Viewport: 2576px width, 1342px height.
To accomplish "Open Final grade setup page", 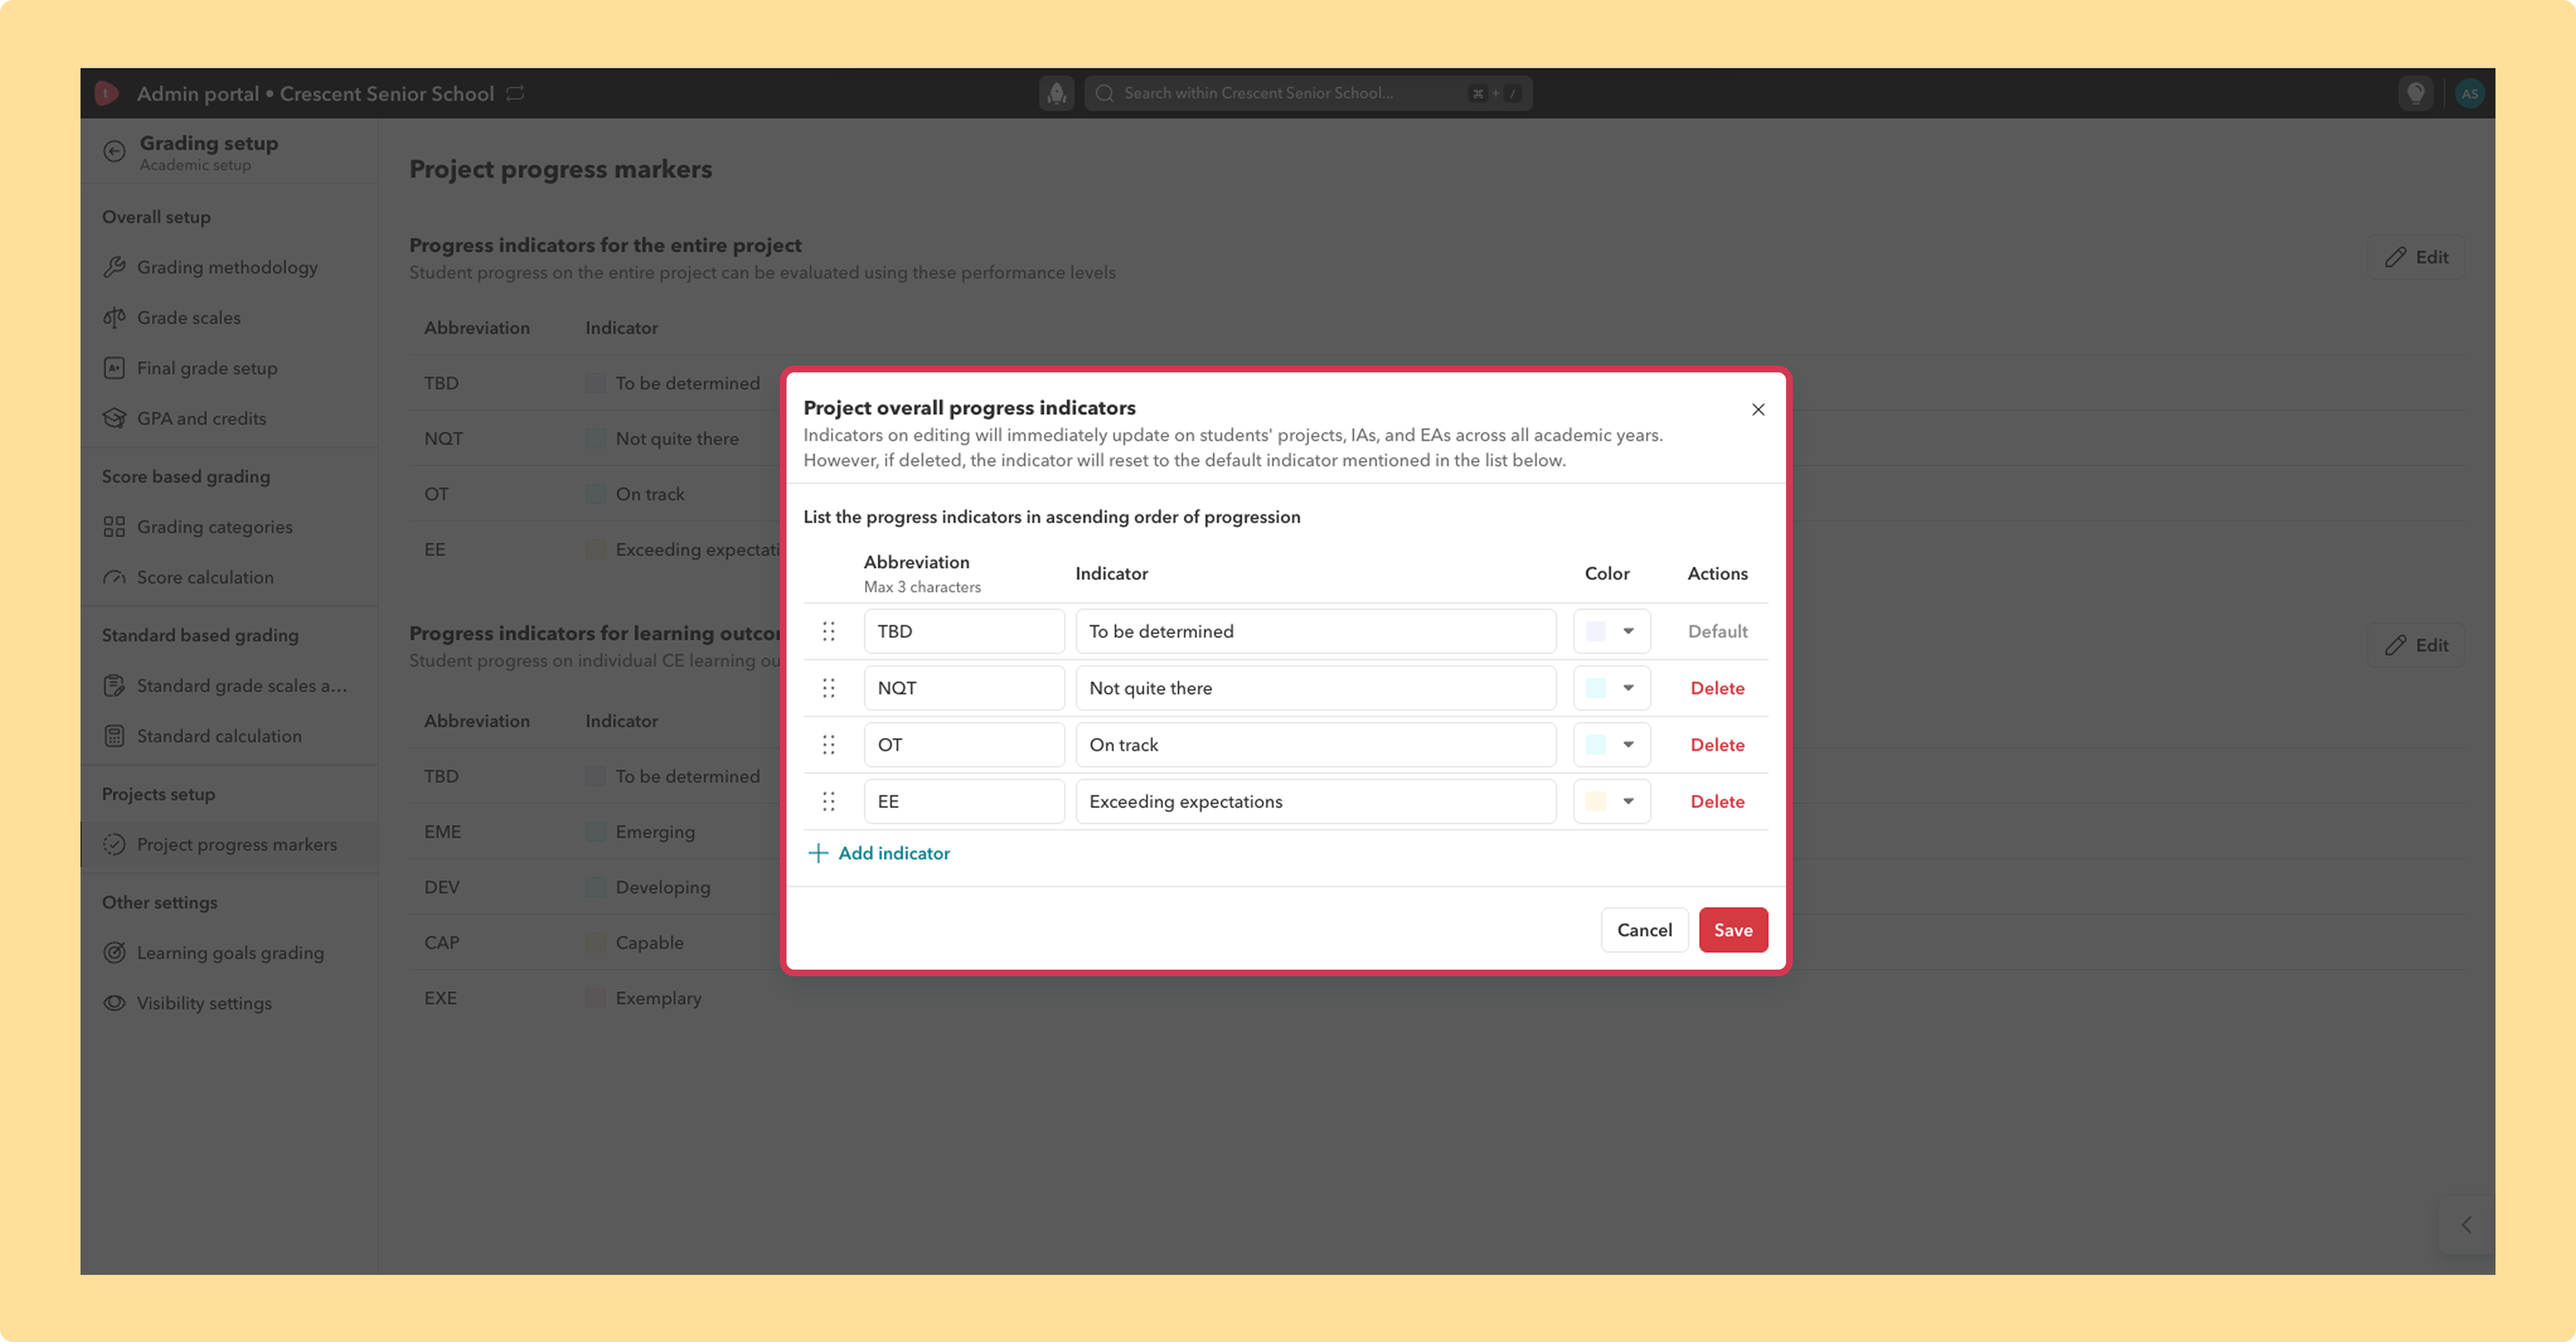I will click(x=228, y=368).
